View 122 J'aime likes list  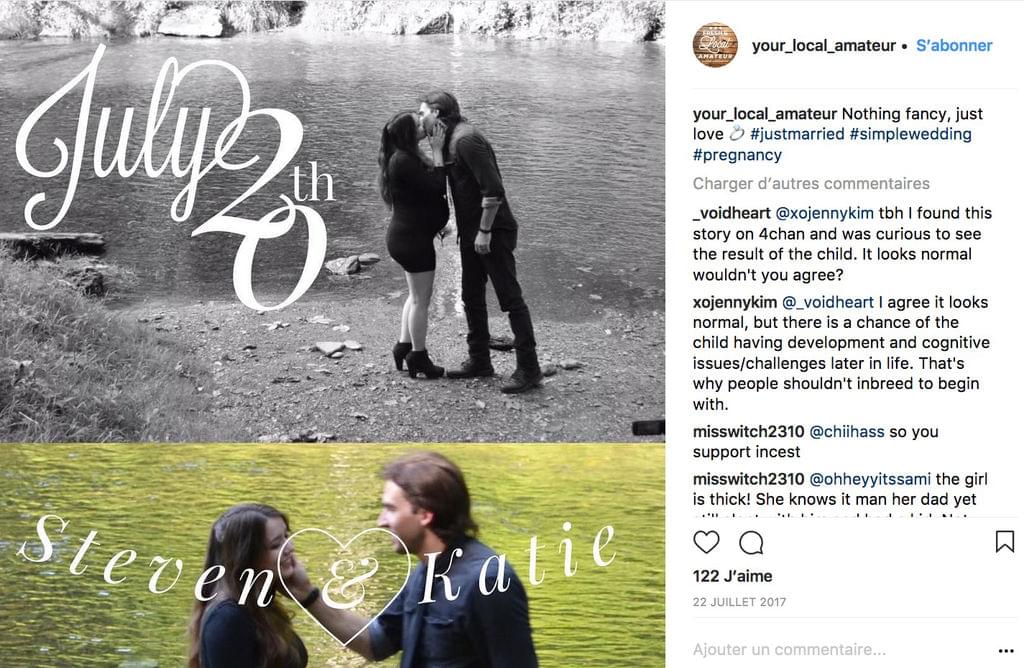tap(732, 576)
